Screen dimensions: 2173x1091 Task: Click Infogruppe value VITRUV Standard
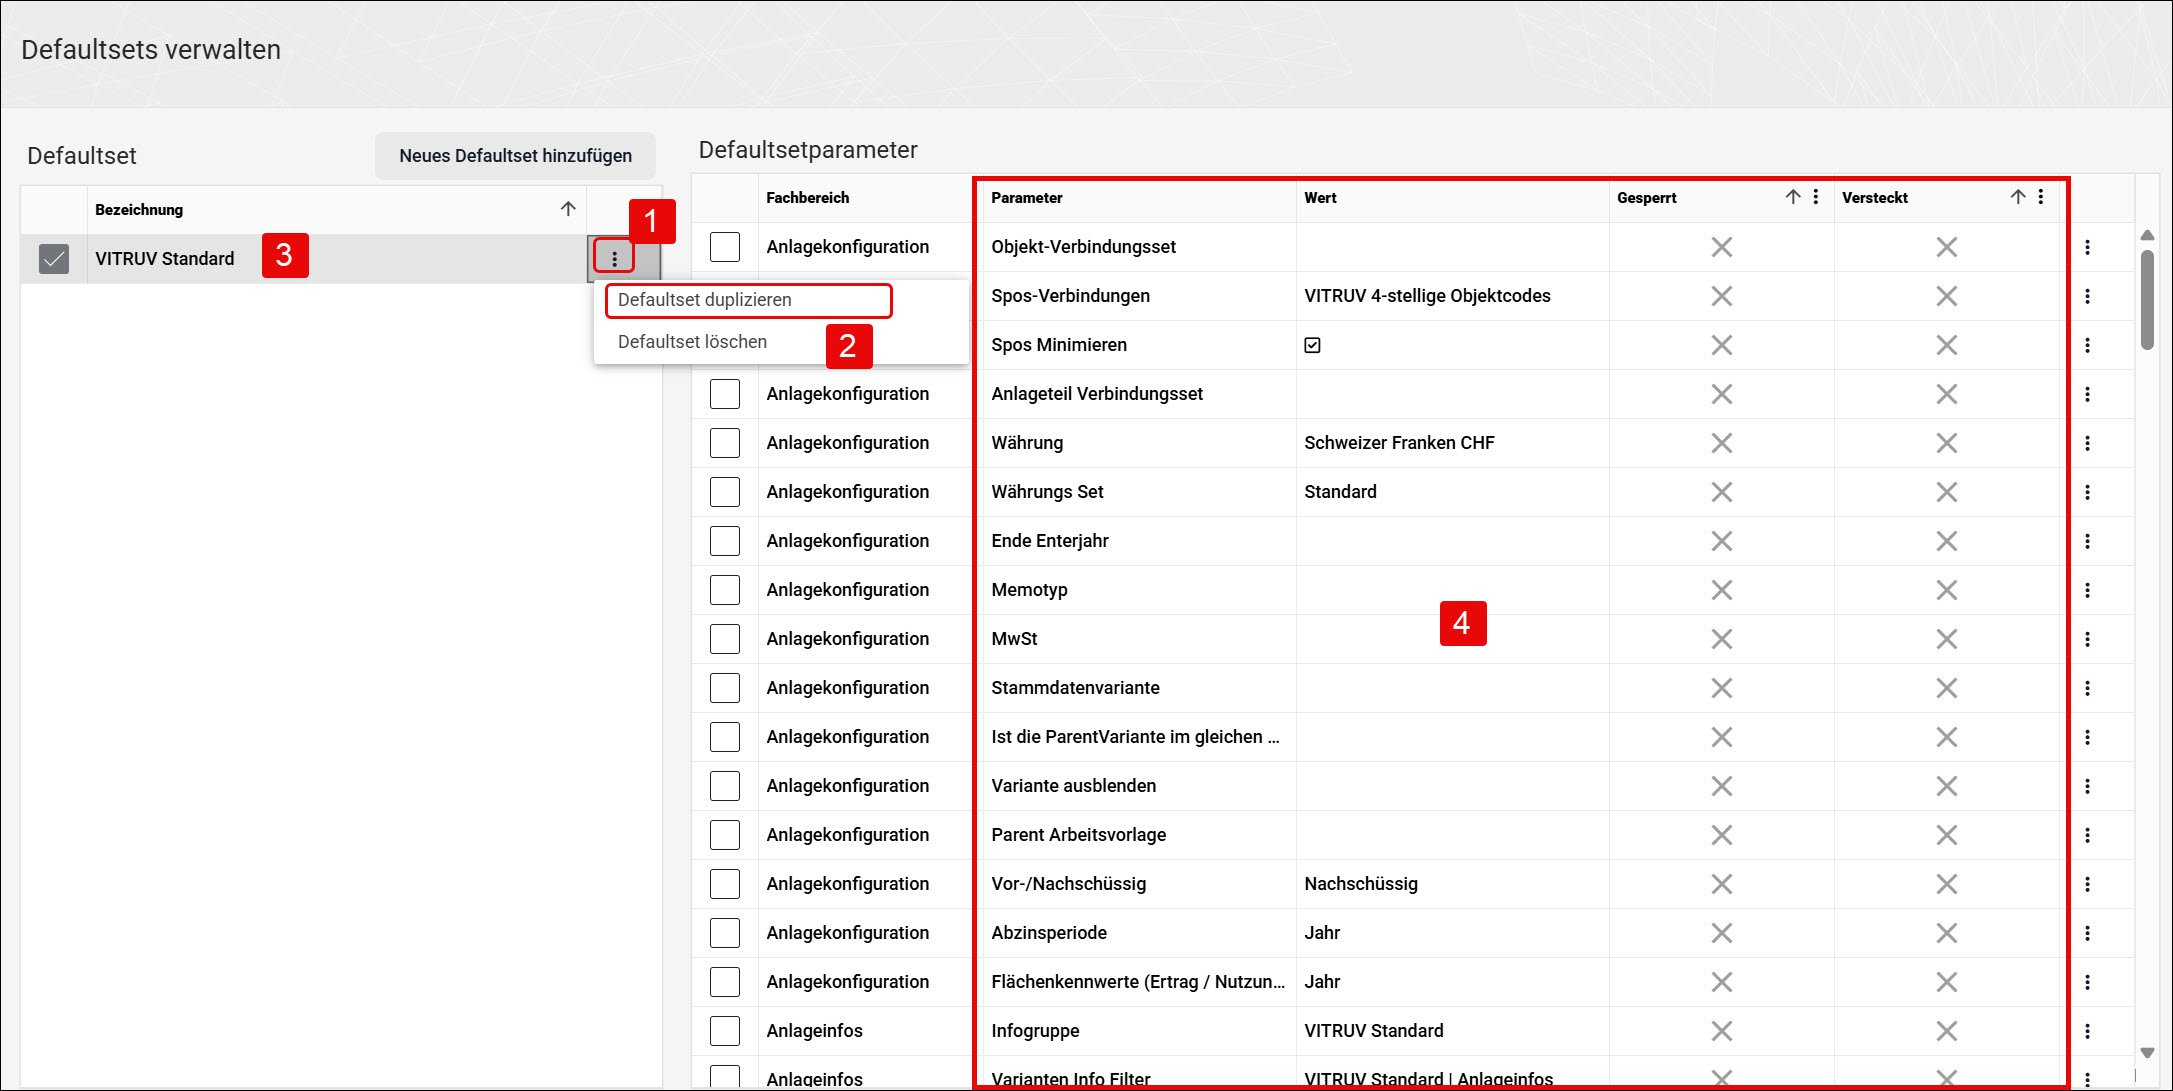1373,1031
